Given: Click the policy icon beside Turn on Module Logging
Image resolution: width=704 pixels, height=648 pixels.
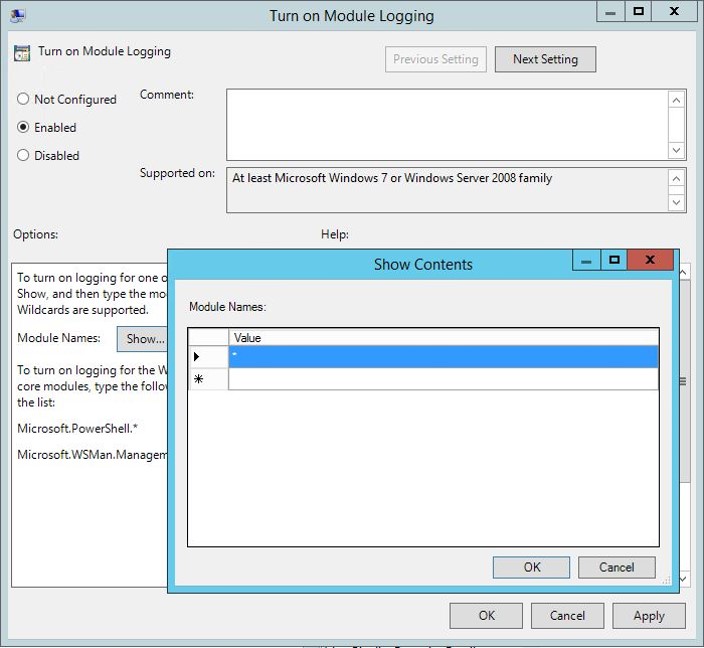Looking at the screenshot, I should point(22,52).
